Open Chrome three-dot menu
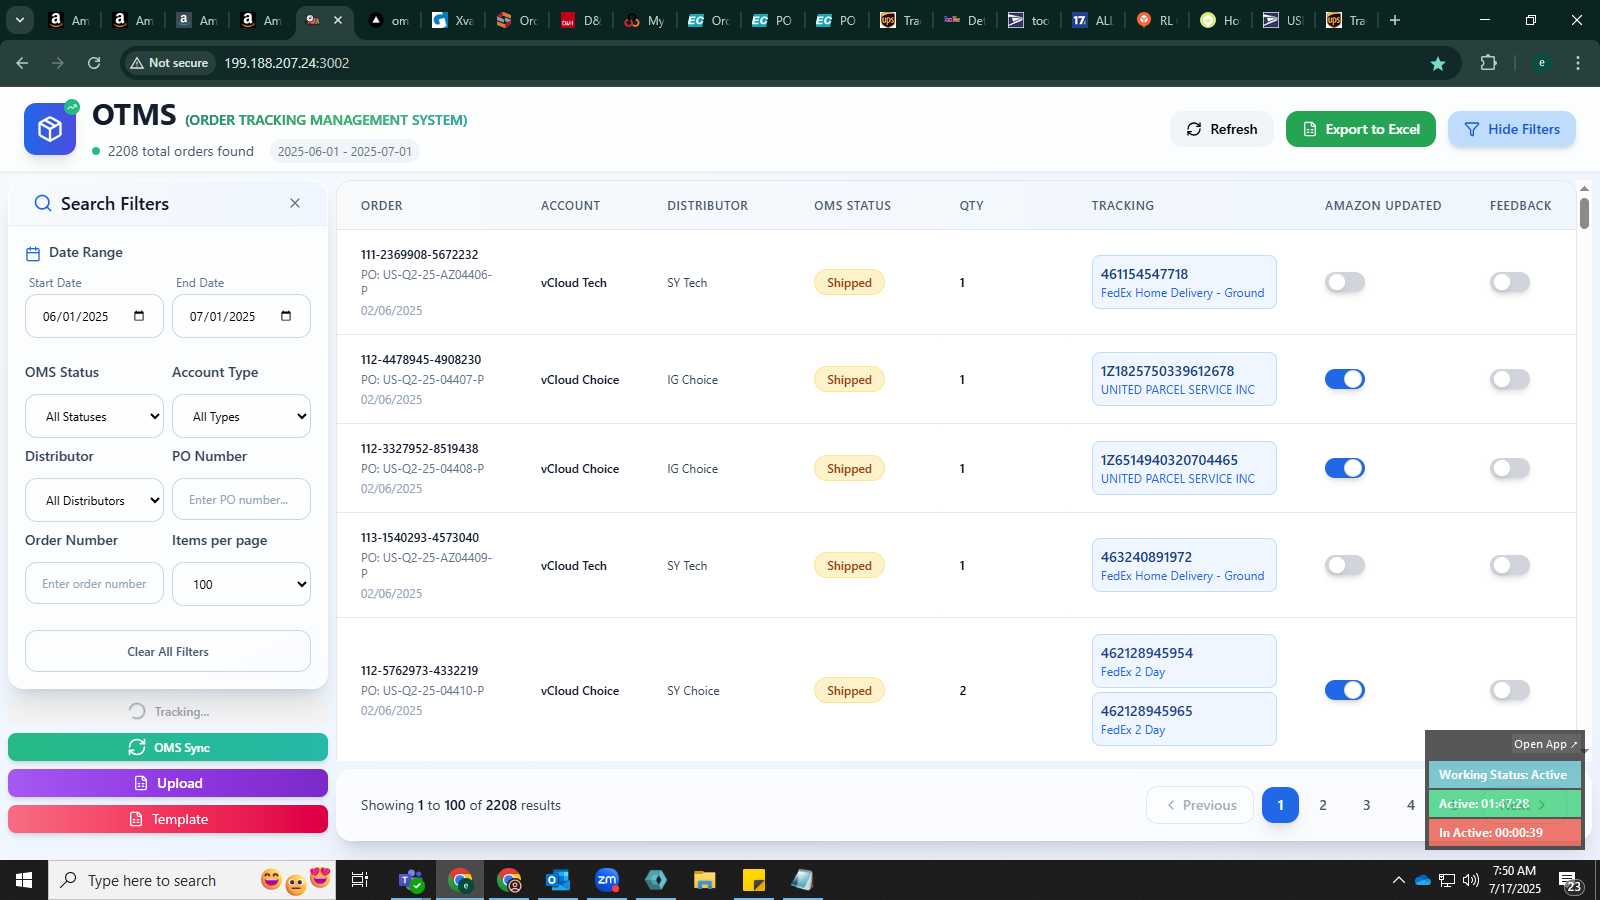 click(1578, 63)
